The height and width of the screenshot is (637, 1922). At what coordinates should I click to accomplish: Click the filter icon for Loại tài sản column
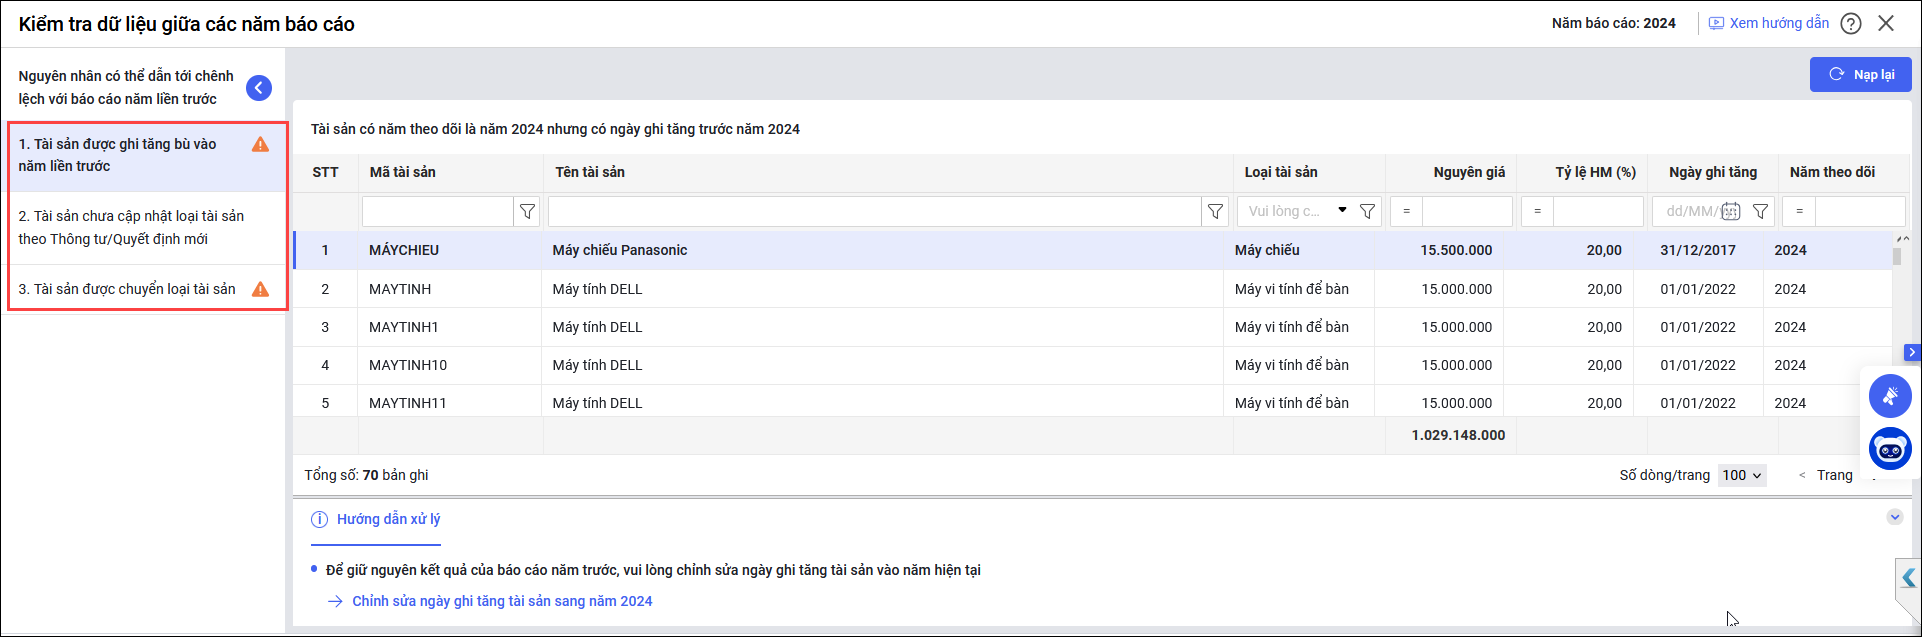pyautogui.click(x=1367, y=211)
